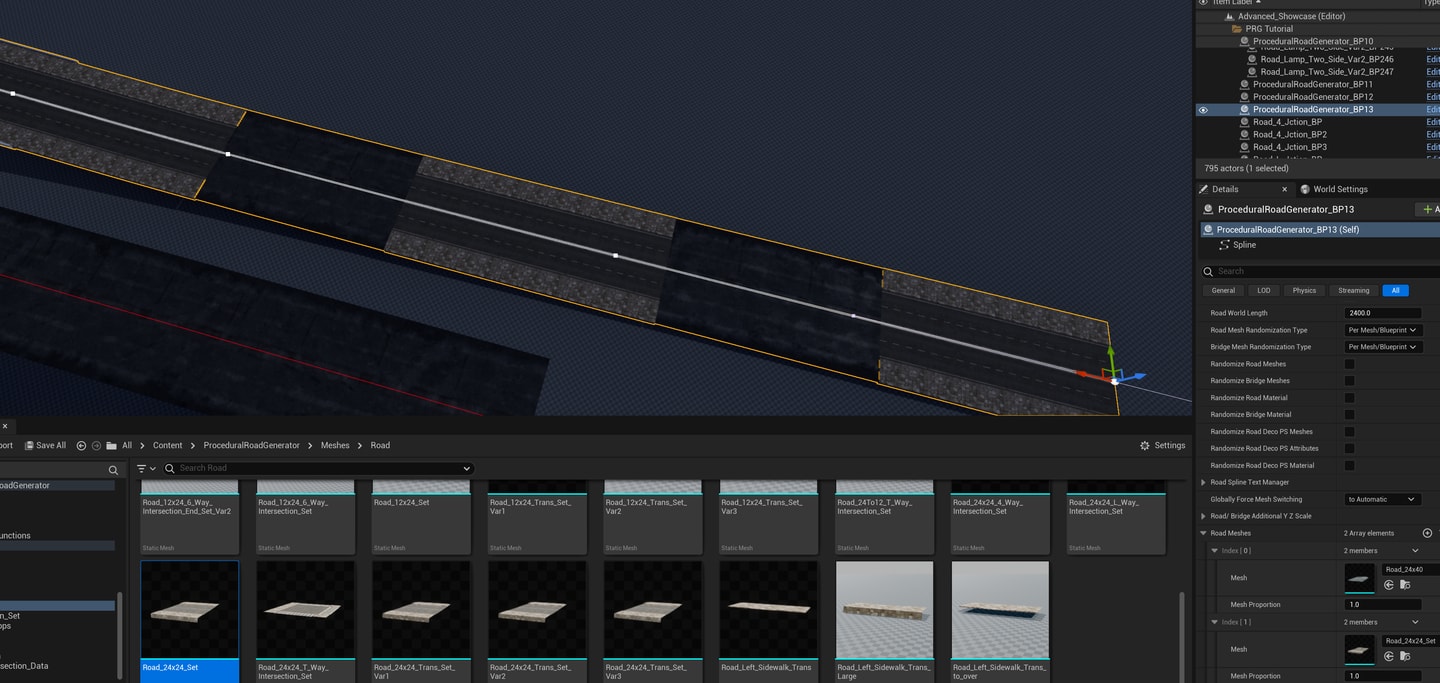Click the Spline component icon
Screen dimensions: 1440x683
1225,245
